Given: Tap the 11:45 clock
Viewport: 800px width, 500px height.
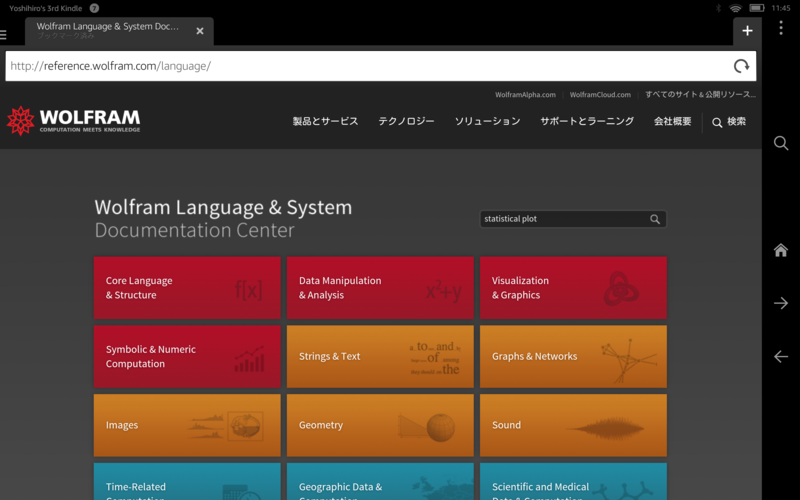Looking at the screenshot, I should (781, 8).
